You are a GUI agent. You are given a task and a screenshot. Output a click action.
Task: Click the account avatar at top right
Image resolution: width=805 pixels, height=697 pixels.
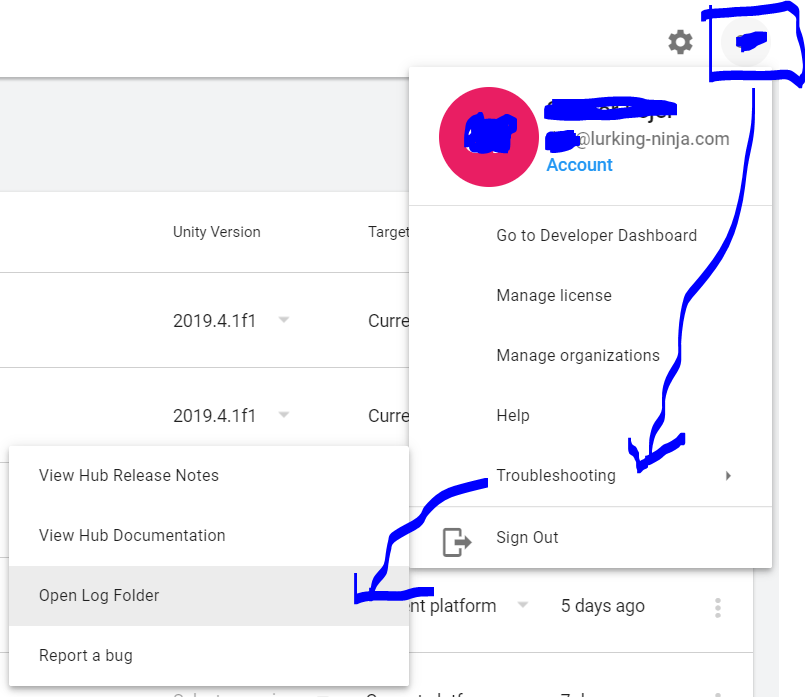click(746, 43)
